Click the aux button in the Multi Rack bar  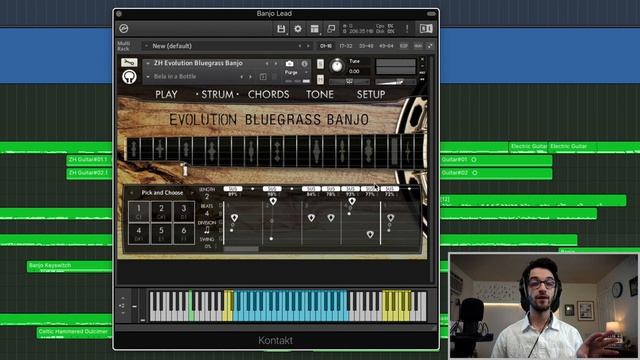pos(418,46)
